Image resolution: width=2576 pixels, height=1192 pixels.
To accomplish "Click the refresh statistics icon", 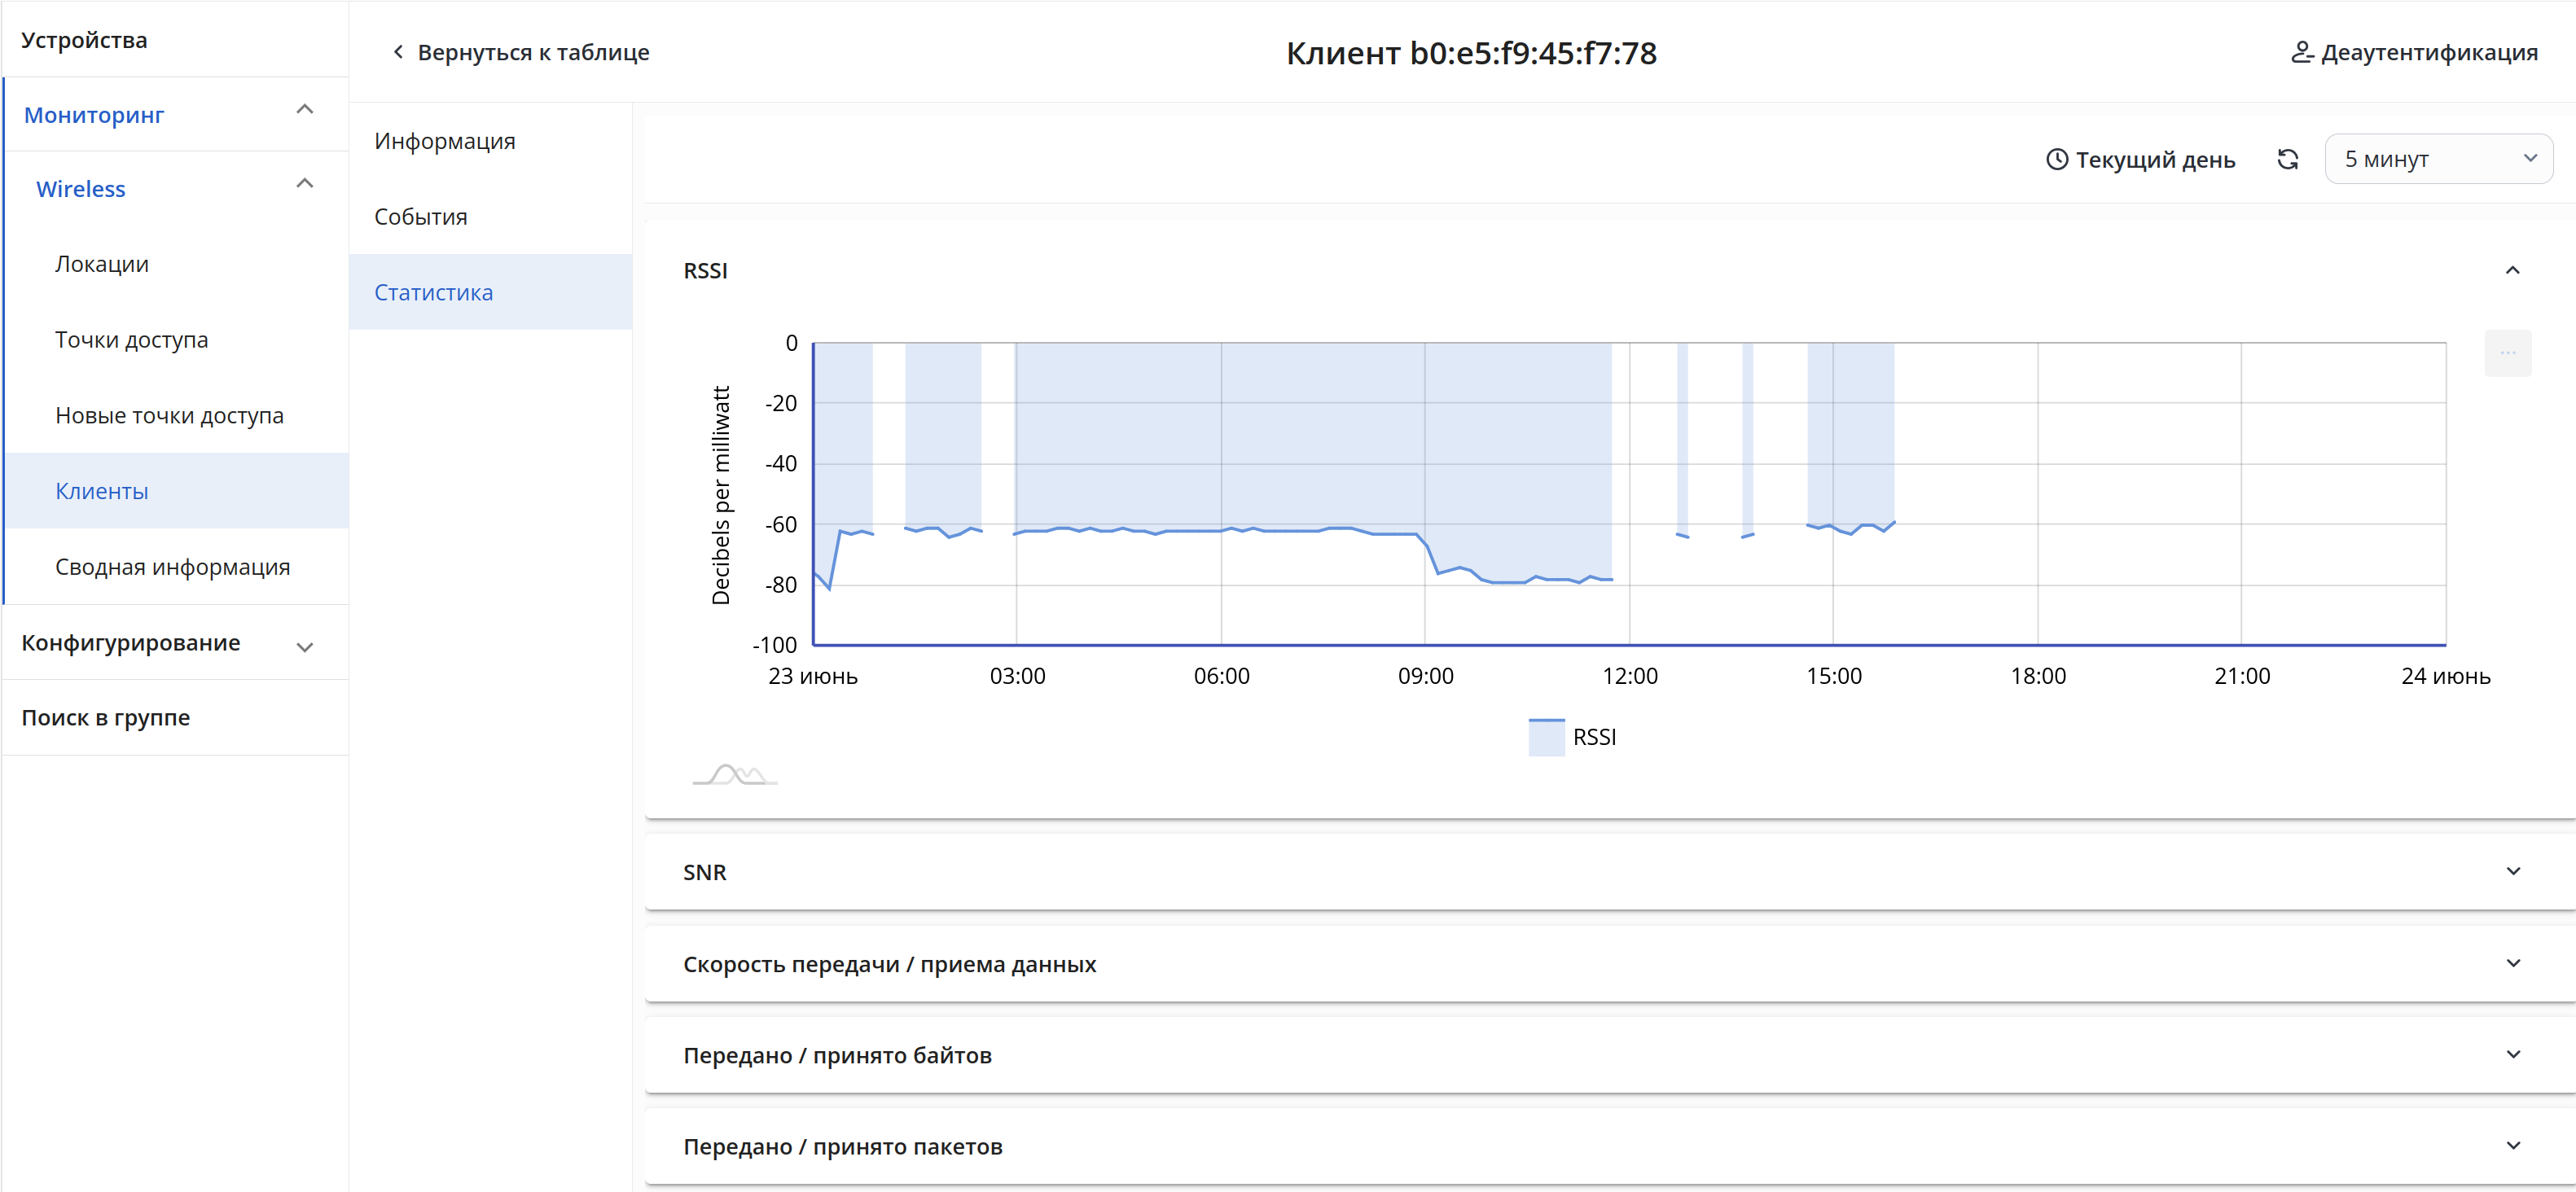I will (x=2287, y=159).
